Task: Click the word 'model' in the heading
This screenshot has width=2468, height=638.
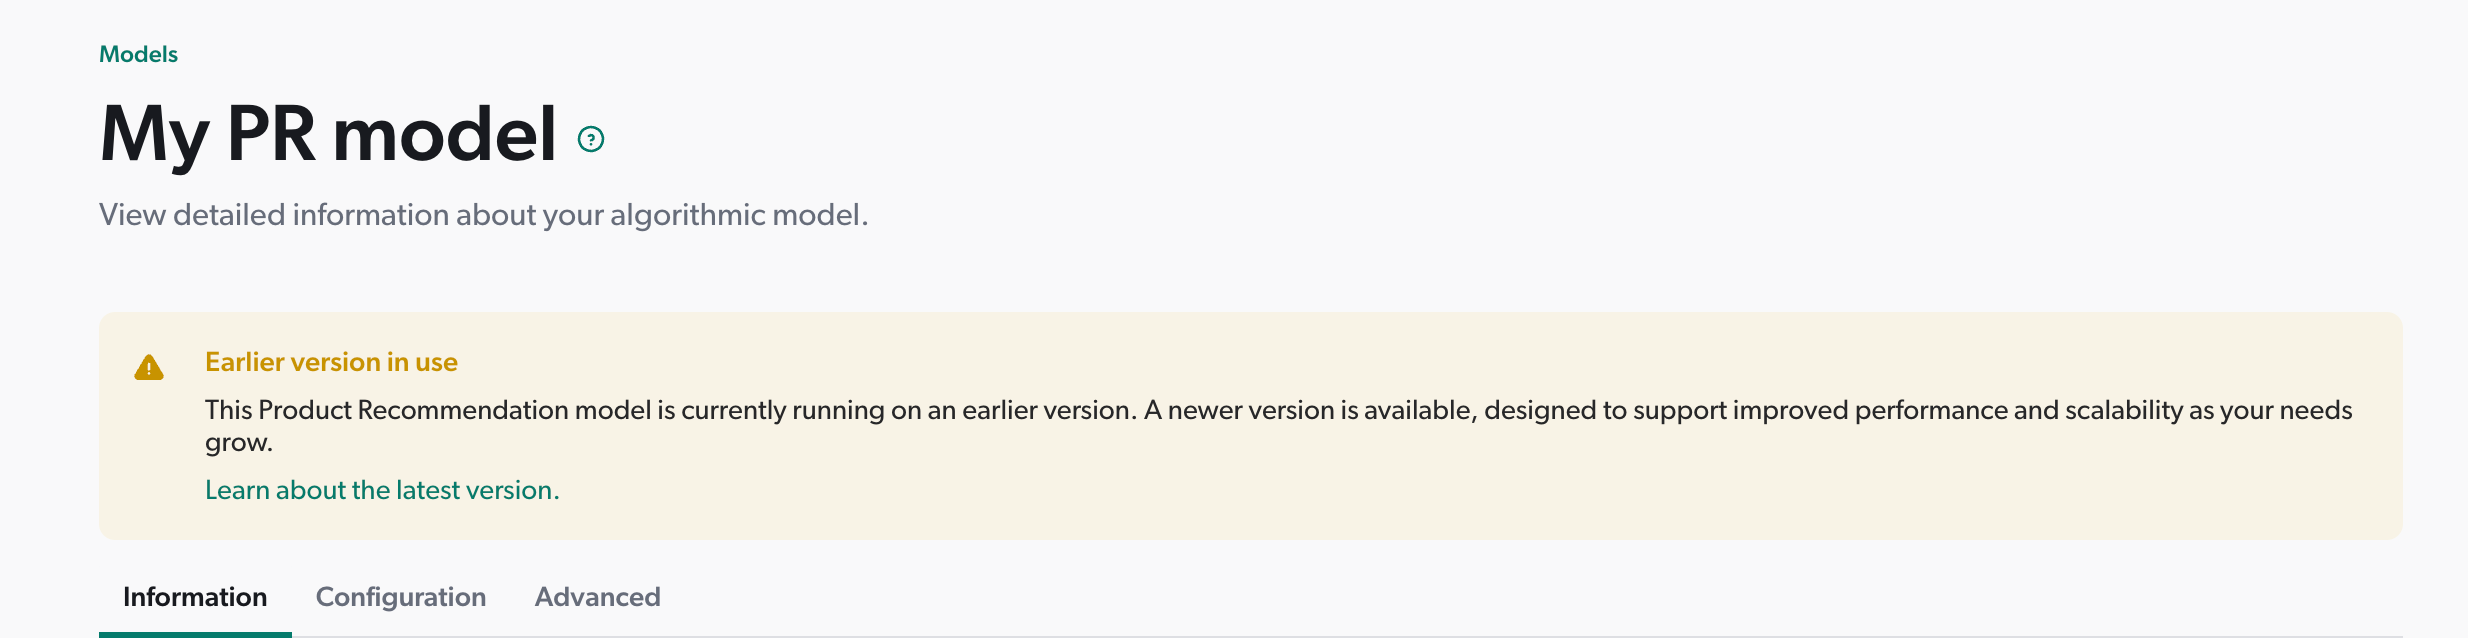Action: (x=444, y=135)
